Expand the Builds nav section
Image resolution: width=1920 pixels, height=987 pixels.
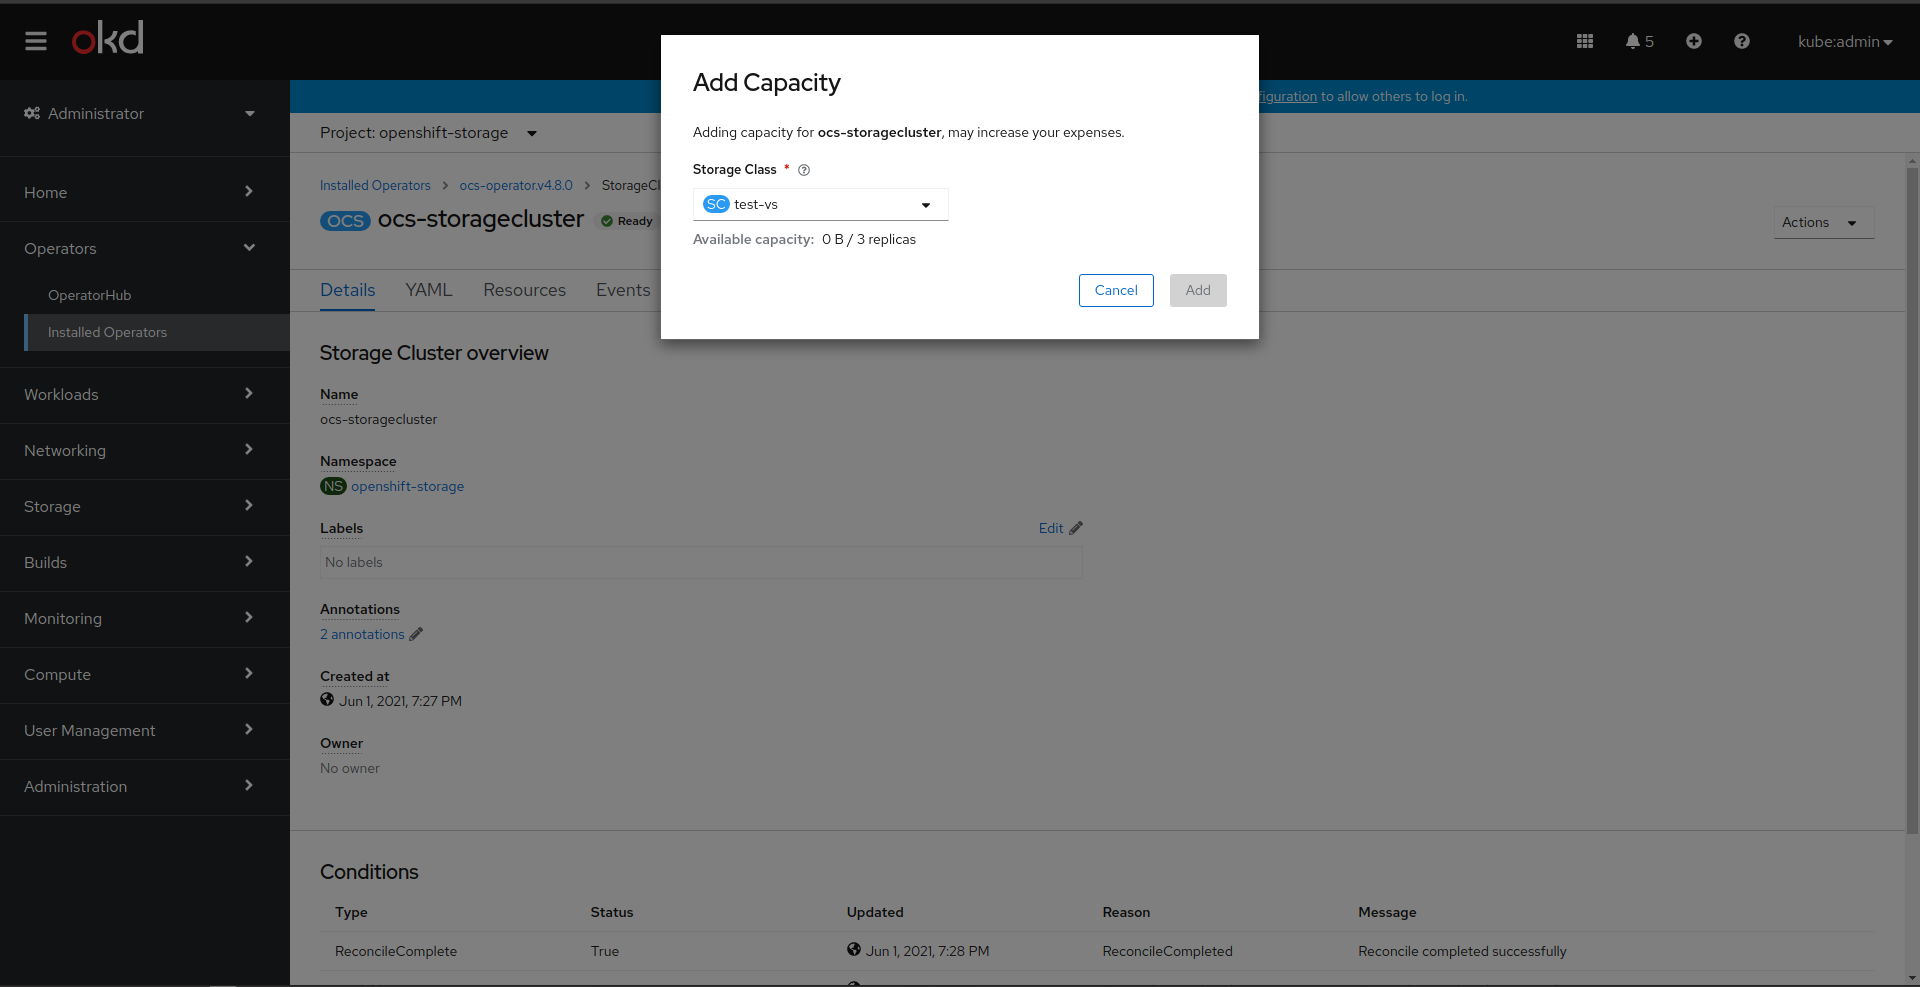tap(145, 562)
